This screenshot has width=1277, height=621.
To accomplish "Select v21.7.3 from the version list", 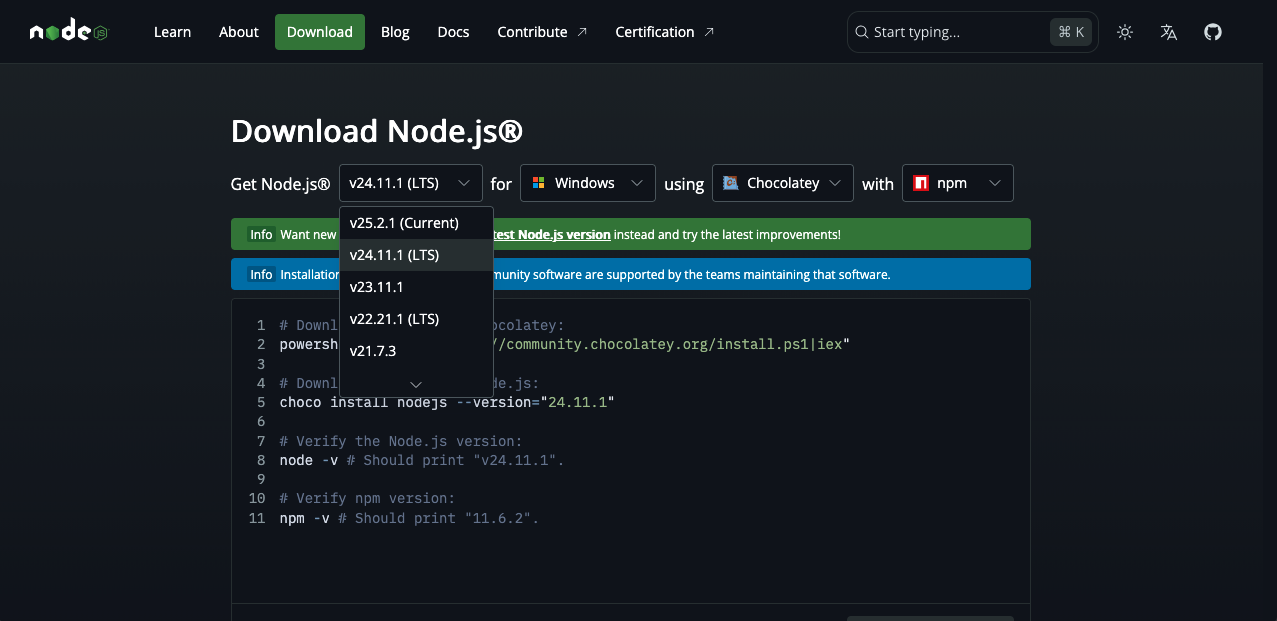I will pyautogui.click(x=373, y=351).
